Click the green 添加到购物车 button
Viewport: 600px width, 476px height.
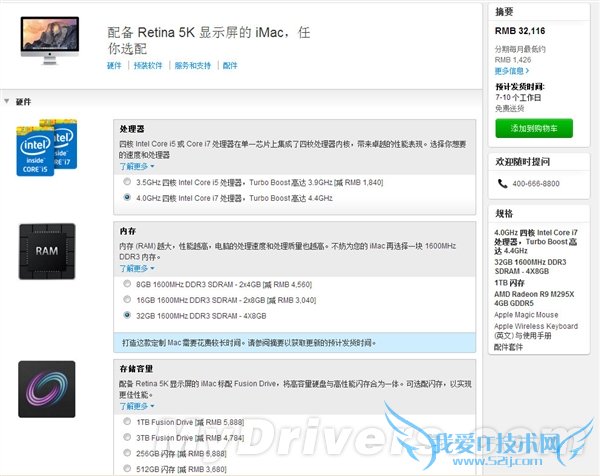click(534, 128)
